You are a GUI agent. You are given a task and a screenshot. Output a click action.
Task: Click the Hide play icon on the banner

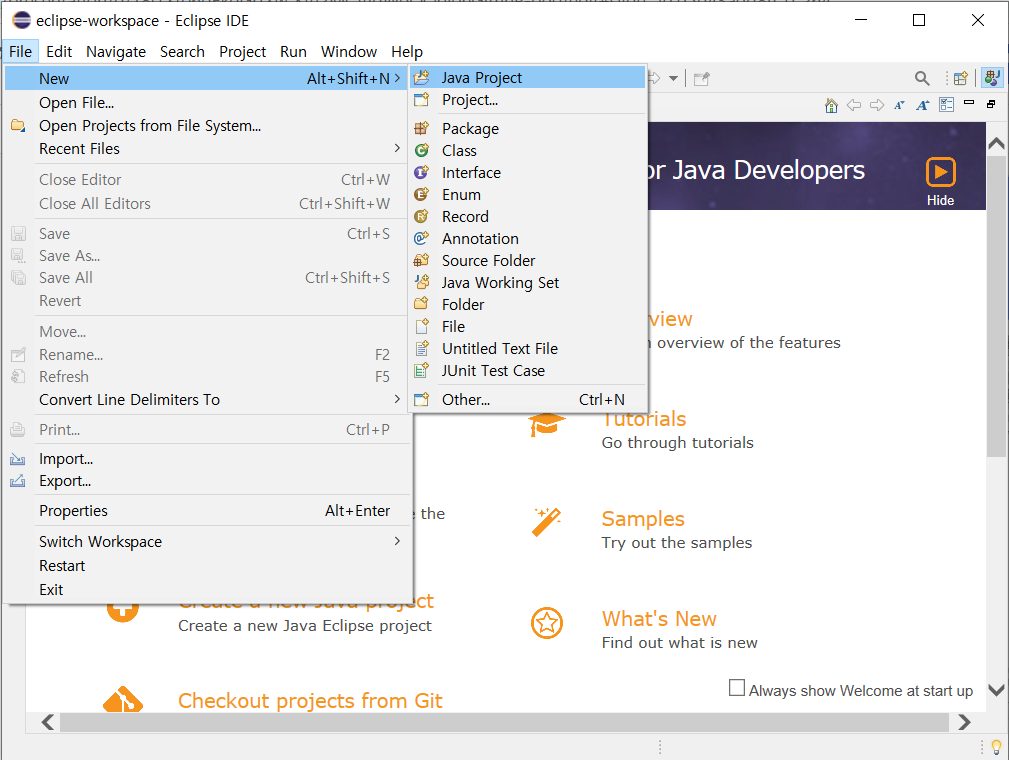pyautogui.click(x=940, y=172)
